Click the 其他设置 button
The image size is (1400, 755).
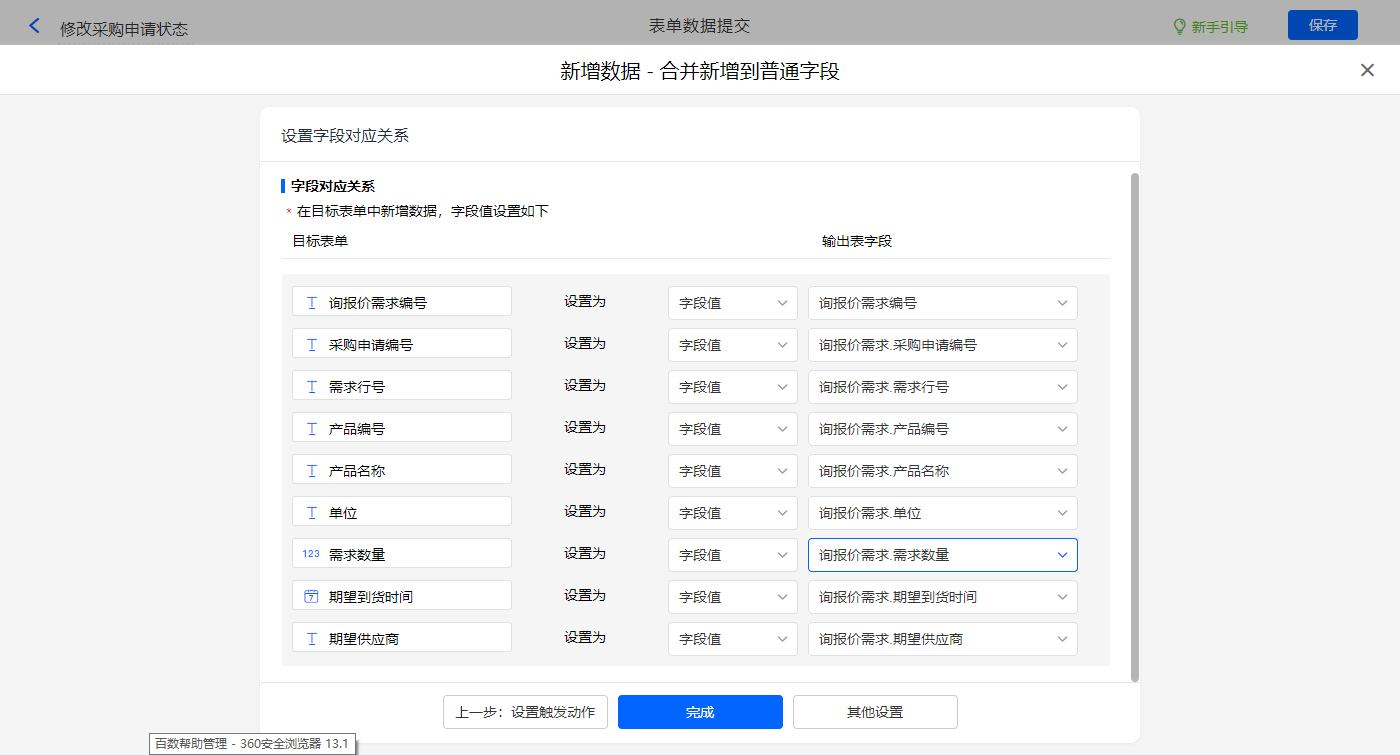(x=875, y=712)
